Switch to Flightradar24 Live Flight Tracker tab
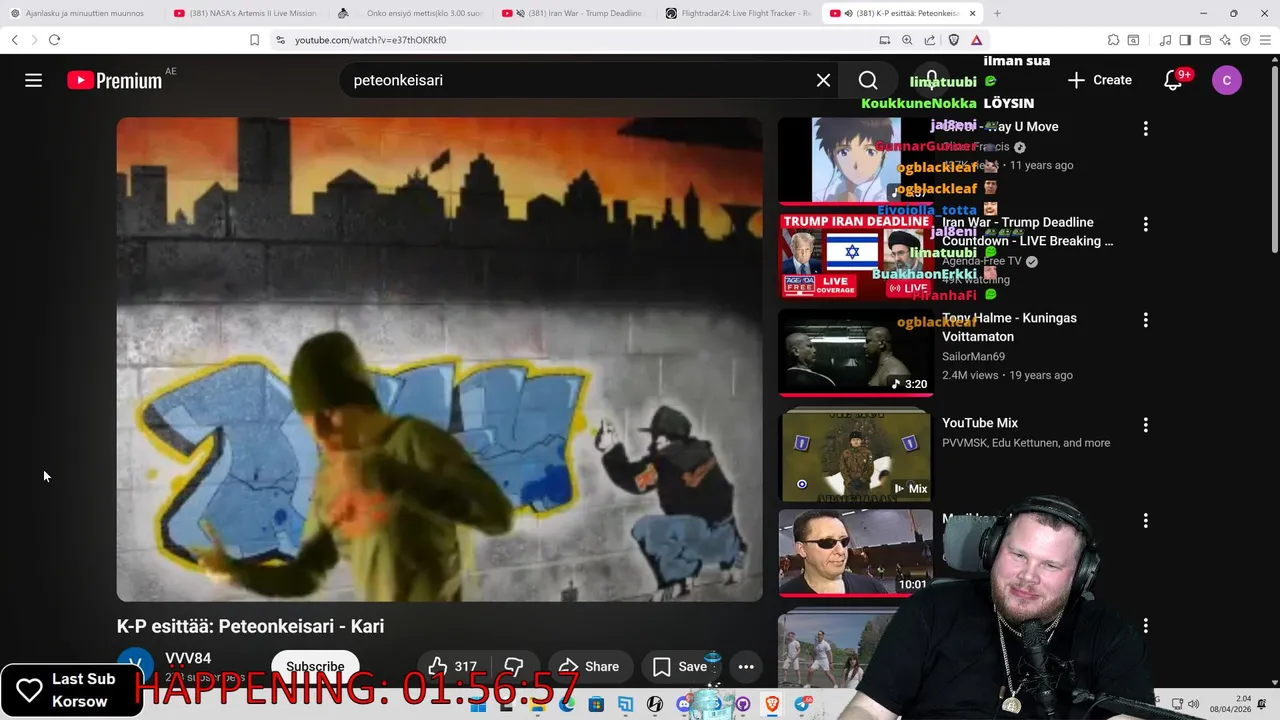This screenshot has height=720, width=1280. (738, 13)
